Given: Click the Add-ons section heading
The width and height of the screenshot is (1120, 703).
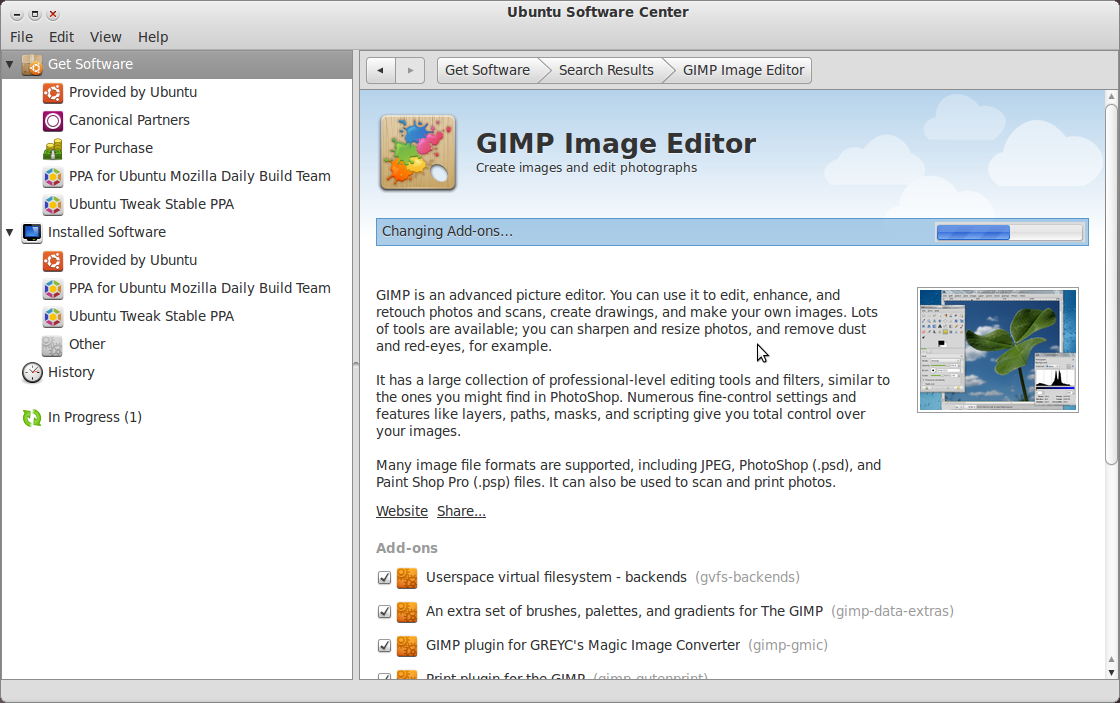Looking at the screenshot, I should coord(407,548).
